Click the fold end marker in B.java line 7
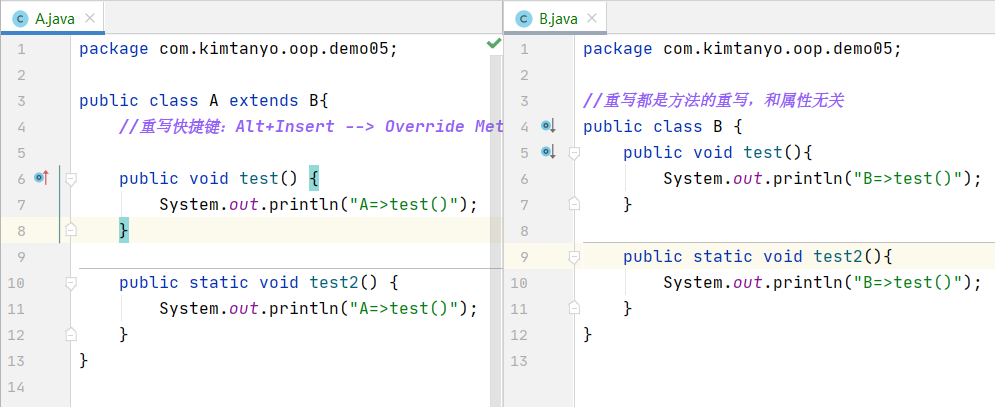995x407 pixels. (x=574, y=203)
